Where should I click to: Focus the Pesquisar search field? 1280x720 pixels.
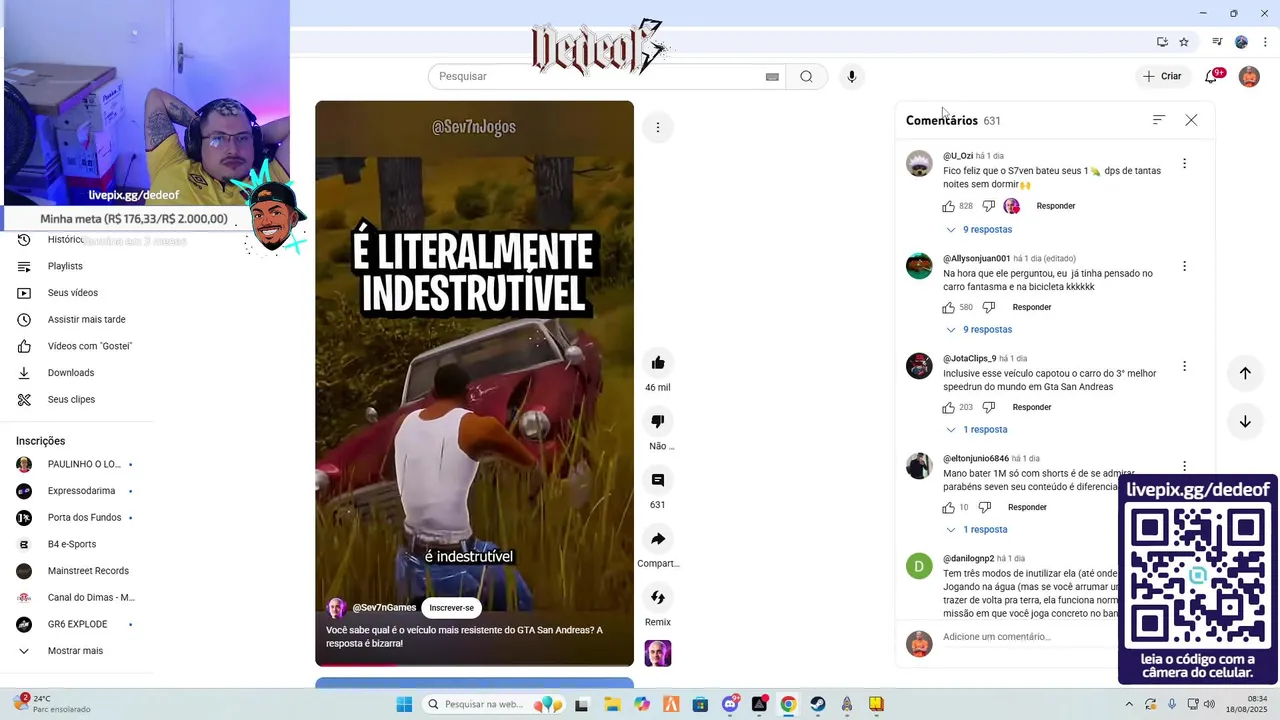coord(600,76)
